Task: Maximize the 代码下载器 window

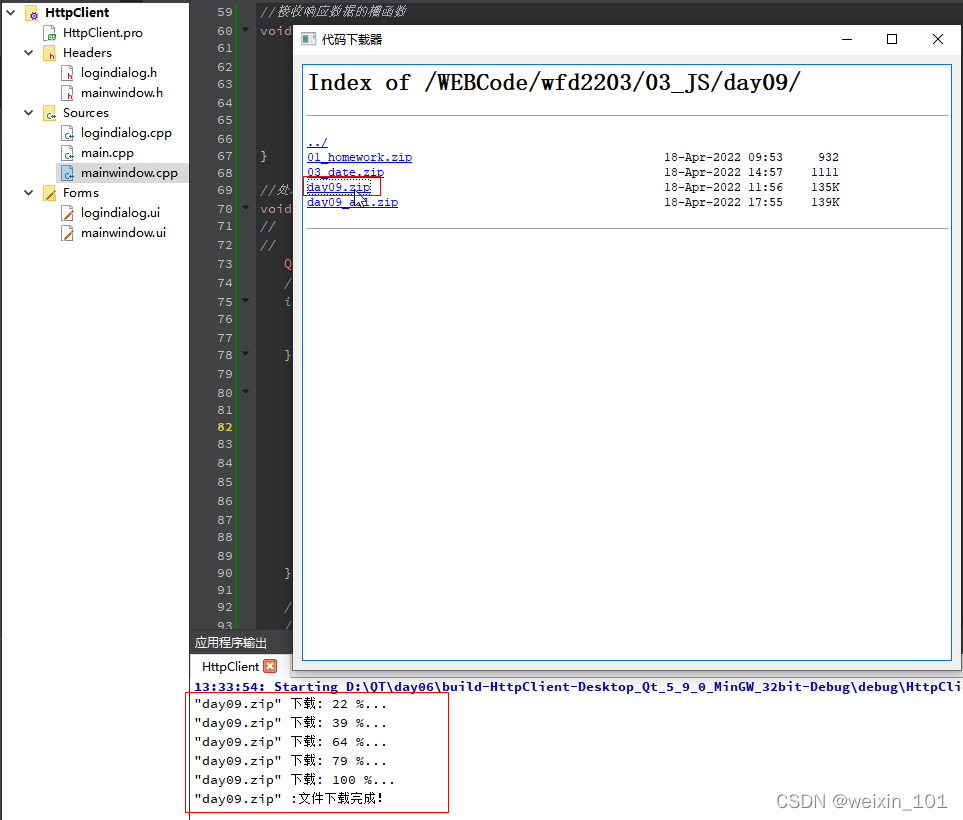Action: (892, 39)
